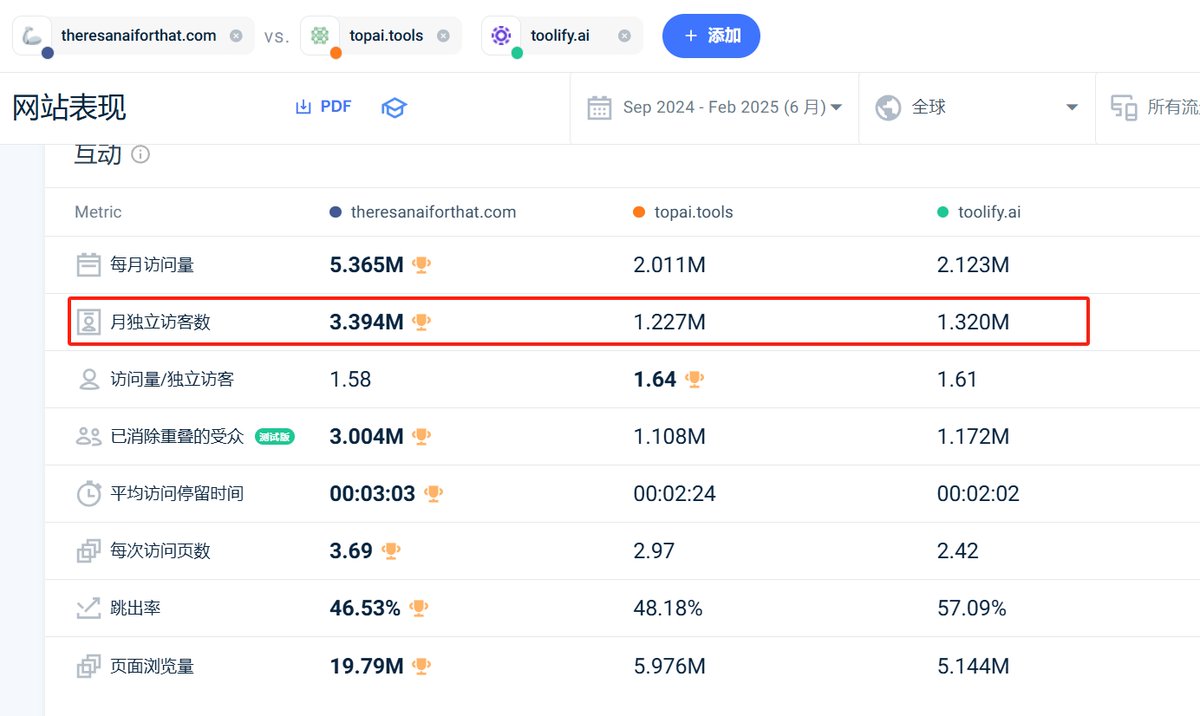Click the theresanaiforthat.com favicon chip

point(33,36)
